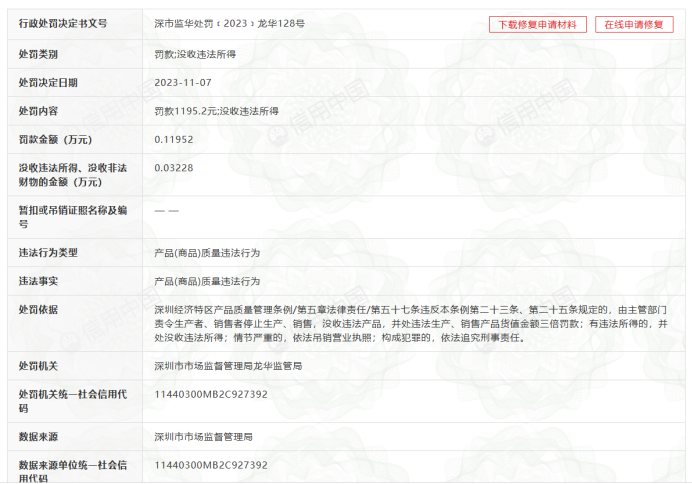Click the 没收违法所得、没收非法财物的金额 label
The height and width of the screenshot is (484, 692).
point(73,175)
